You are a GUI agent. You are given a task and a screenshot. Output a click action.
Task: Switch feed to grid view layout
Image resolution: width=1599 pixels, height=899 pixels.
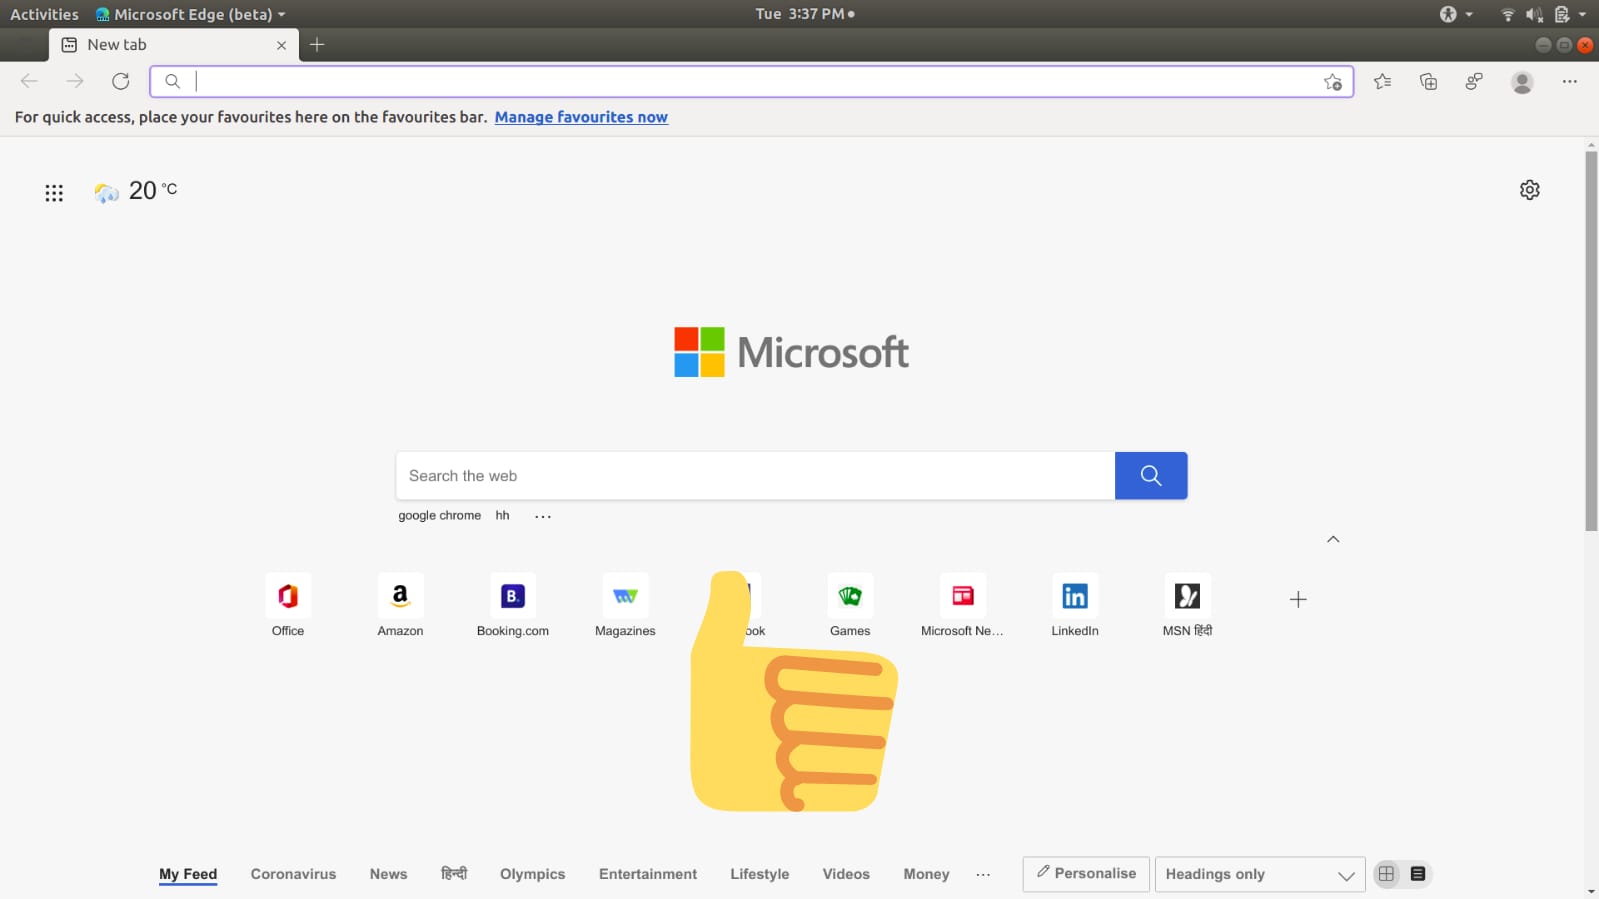coord(1386,874)
